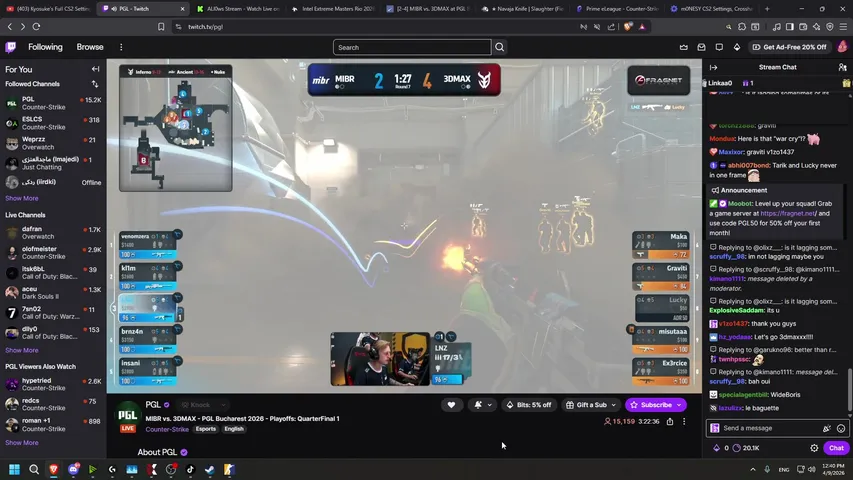Open the dafran live channel

(x=53, y=233)
